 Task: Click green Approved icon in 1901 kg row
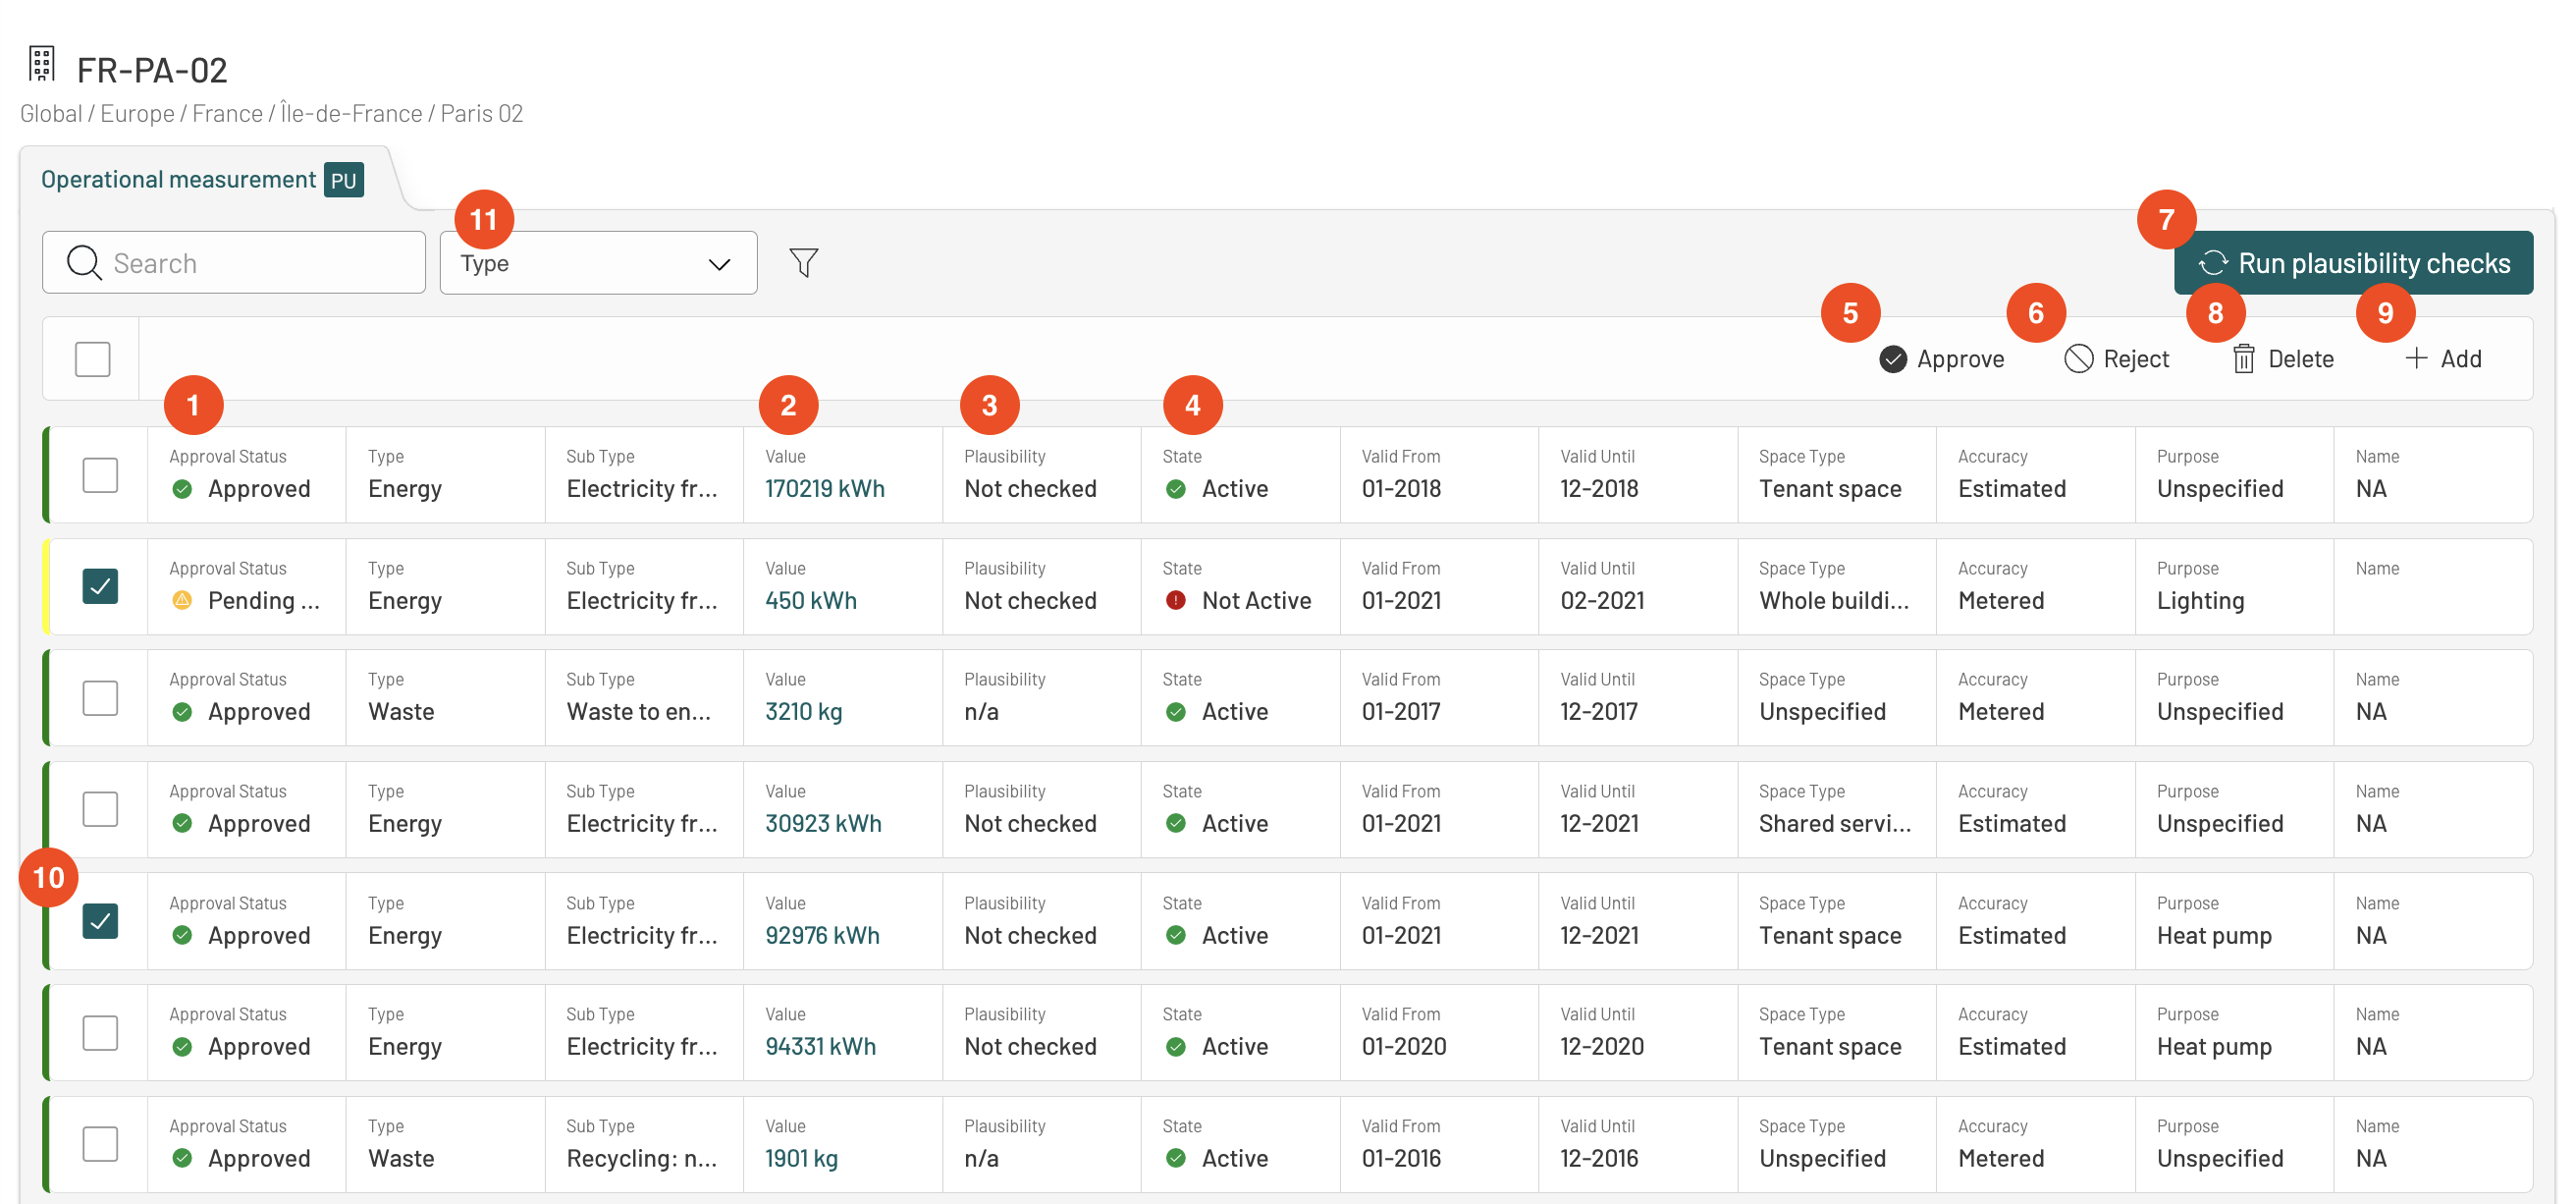pyautogui.click(x=182, y=1158)
